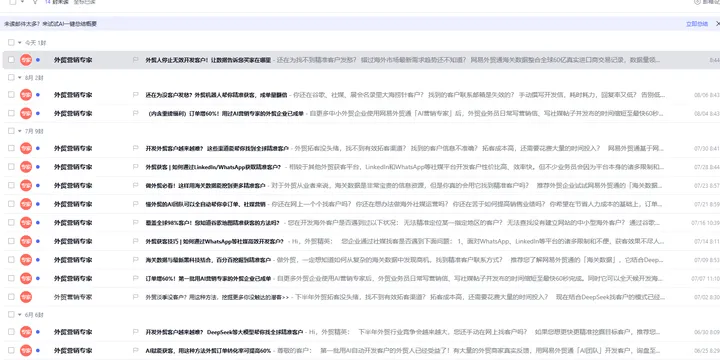Click the 立即总结 link in the AI banner

tap(697, 24)
